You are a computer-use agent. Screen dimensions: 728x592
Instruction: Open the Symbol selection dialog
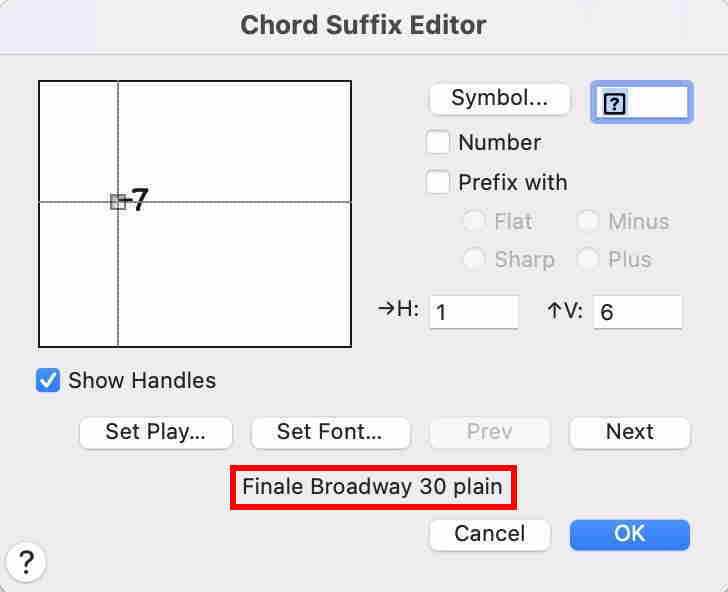tap(499, 99)
